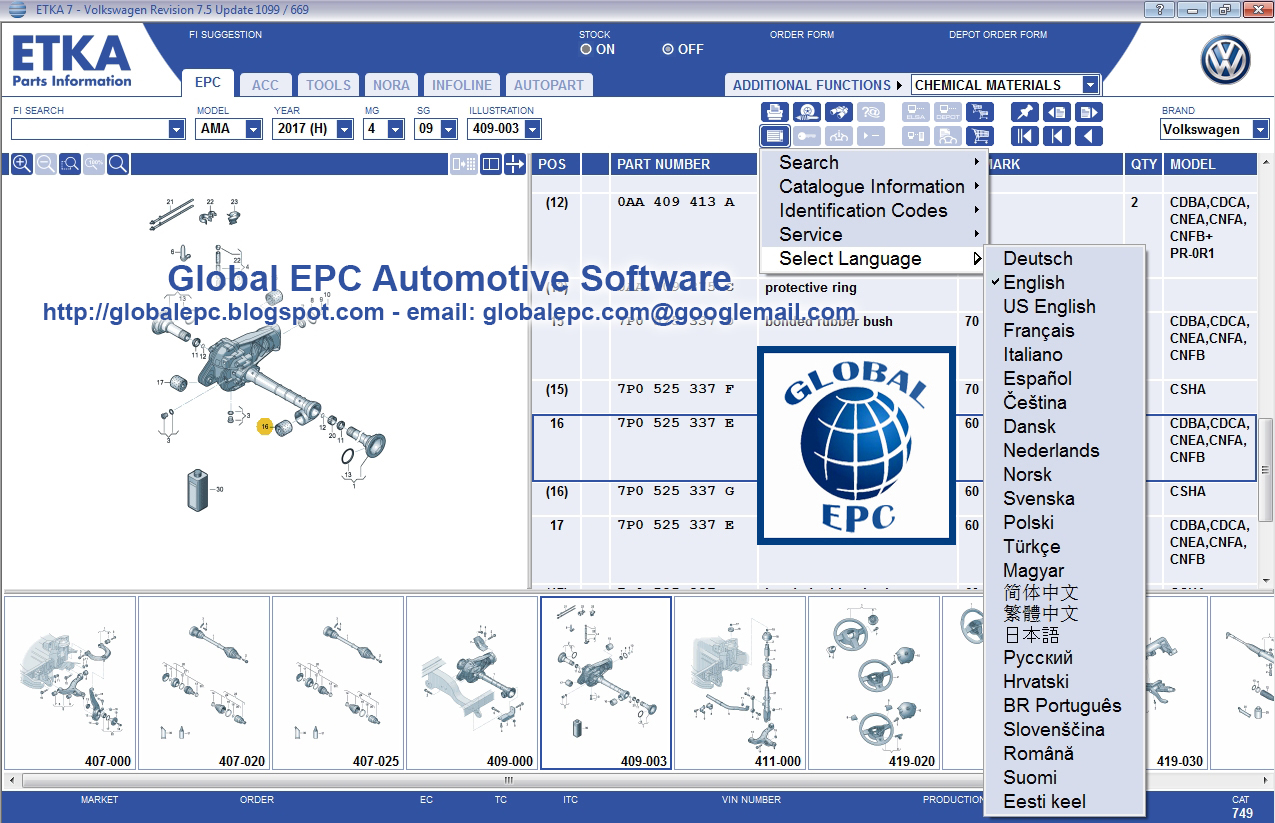This screenshot has height=823, width=1275.
Task: Reset illustration zoom to 100%
Action: tap(94, 164)
